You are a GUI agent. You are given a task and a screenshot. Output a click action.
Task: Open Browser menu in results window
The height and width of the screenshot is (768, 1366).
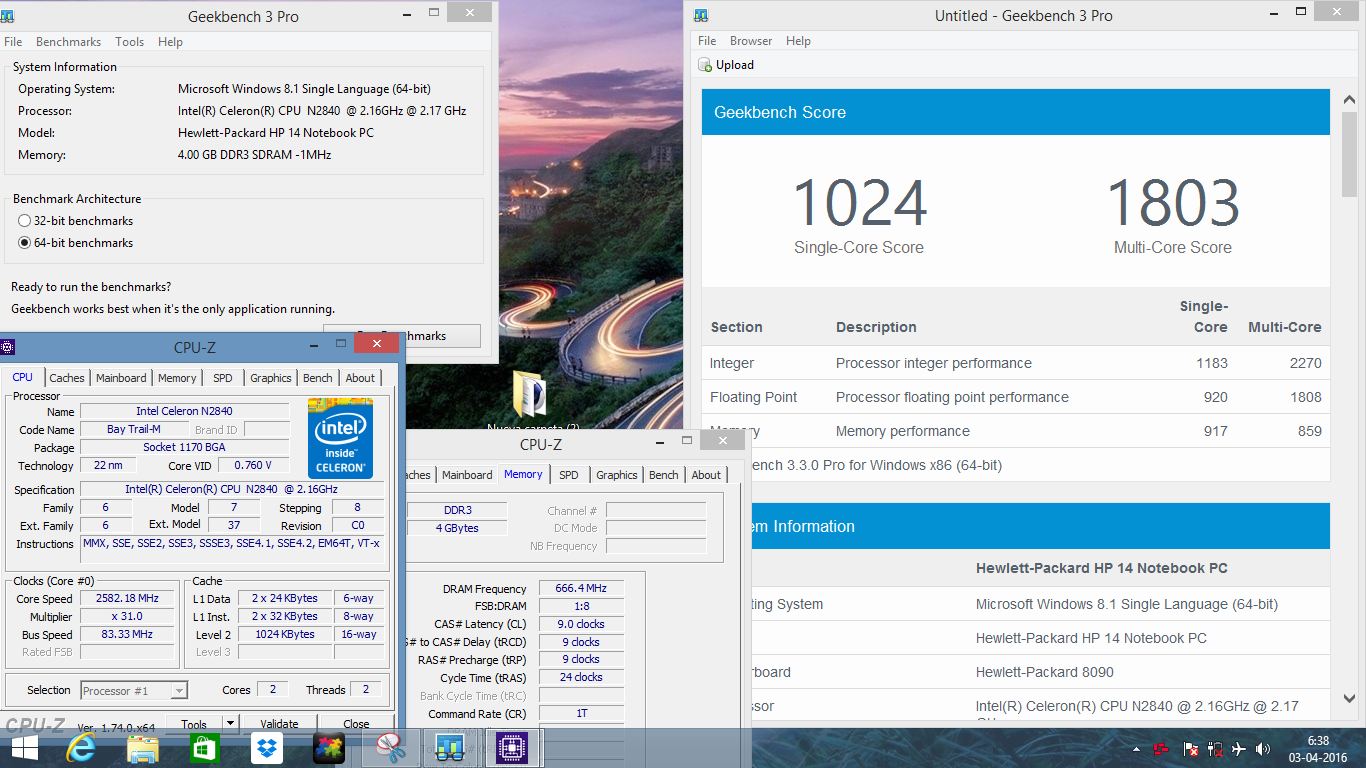tap(751, 41)
